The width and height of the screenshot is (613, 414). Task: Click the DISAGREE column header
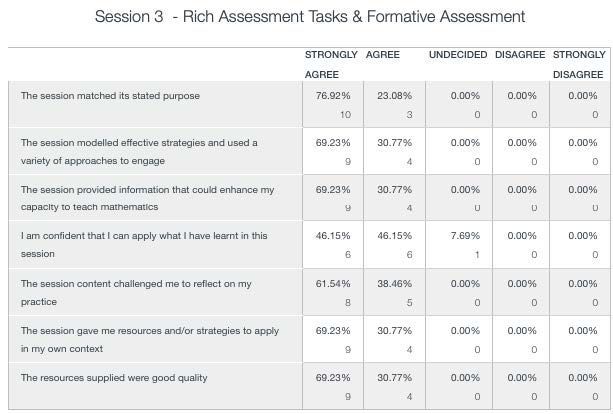pyautogui.click(x=520, y=55)
